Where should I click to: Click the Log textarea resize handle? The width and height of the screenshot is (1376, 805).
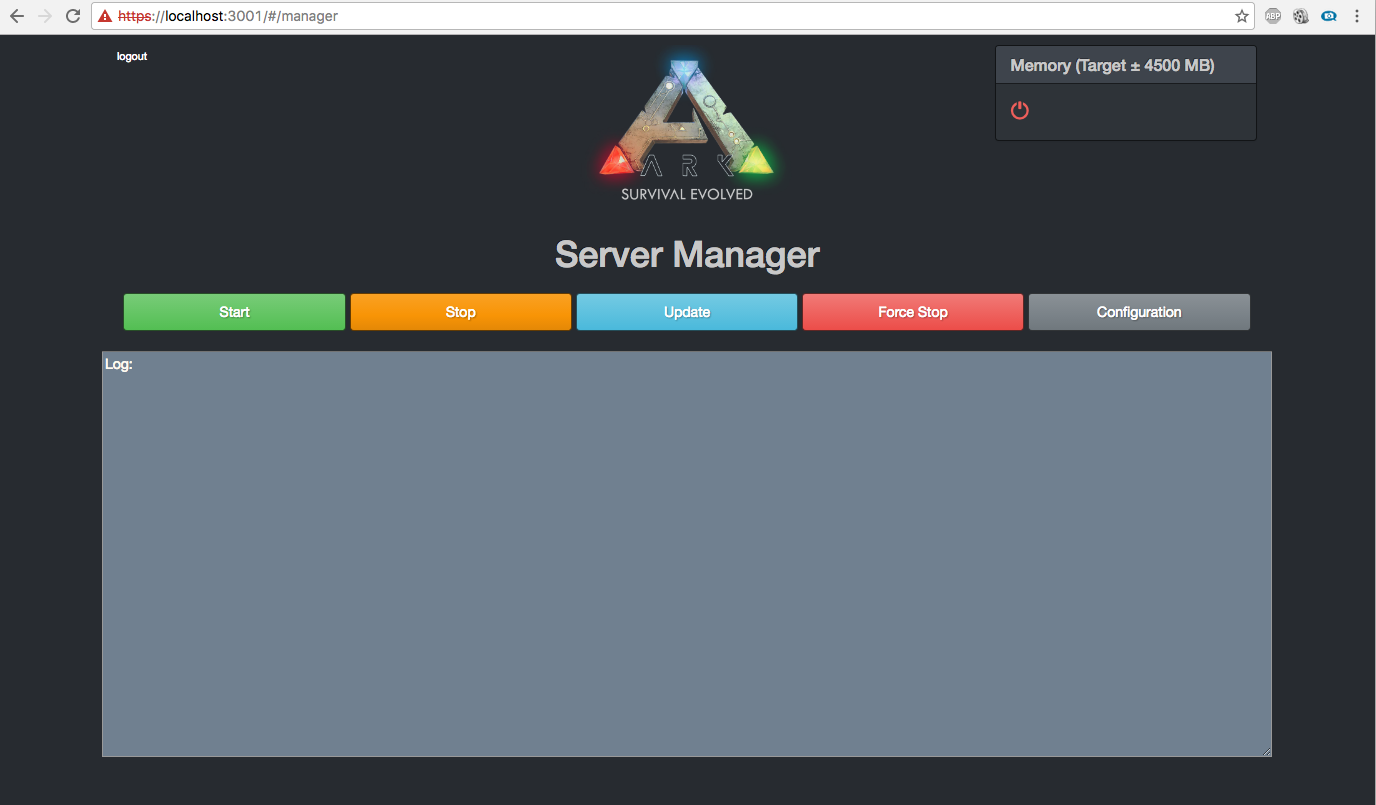click(x=1266, y=751)
